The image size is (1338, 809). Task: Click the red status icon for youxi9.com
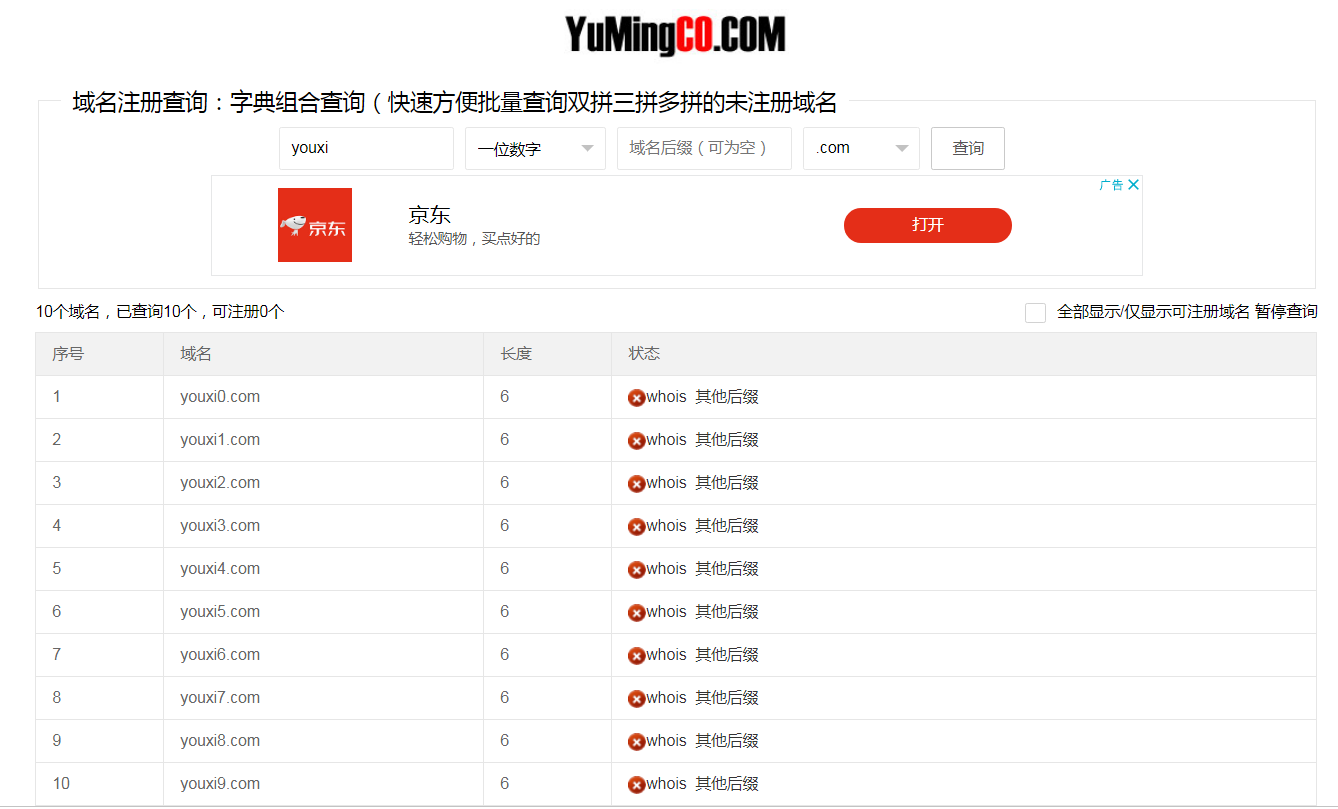[636, 785]
